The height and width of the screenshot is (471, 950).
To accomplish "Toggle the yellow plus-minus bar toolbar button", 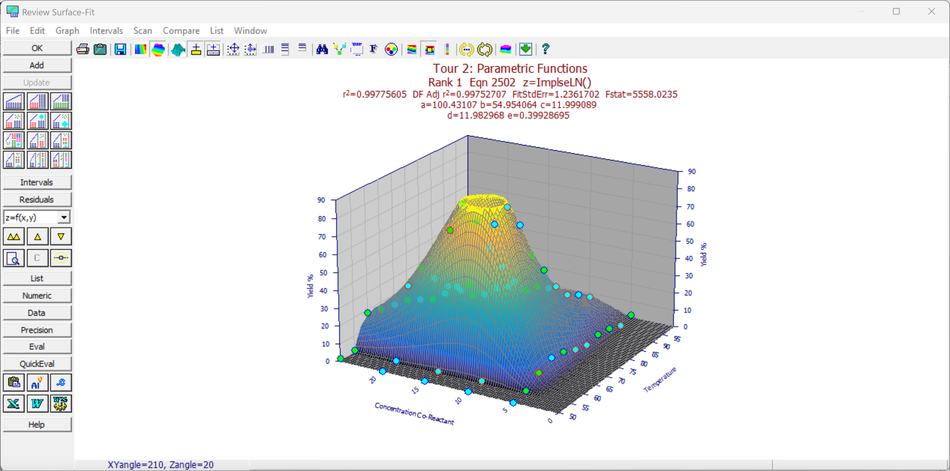I will click(x=196, y=50).
